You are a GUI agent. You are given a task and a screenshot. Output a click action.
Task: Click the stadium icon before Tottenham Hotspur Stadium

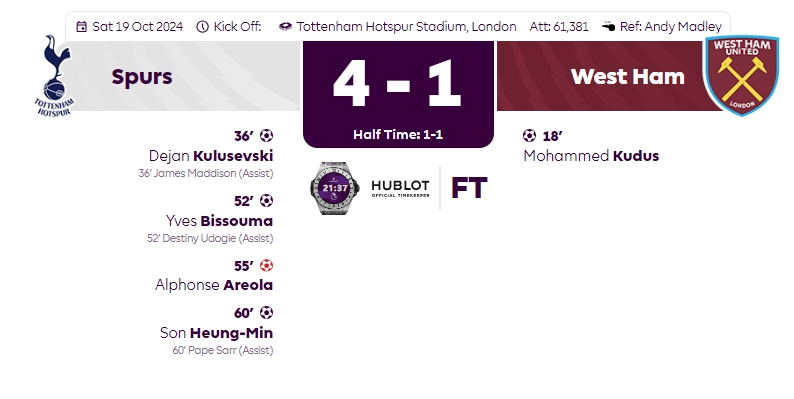pos(285,26)
